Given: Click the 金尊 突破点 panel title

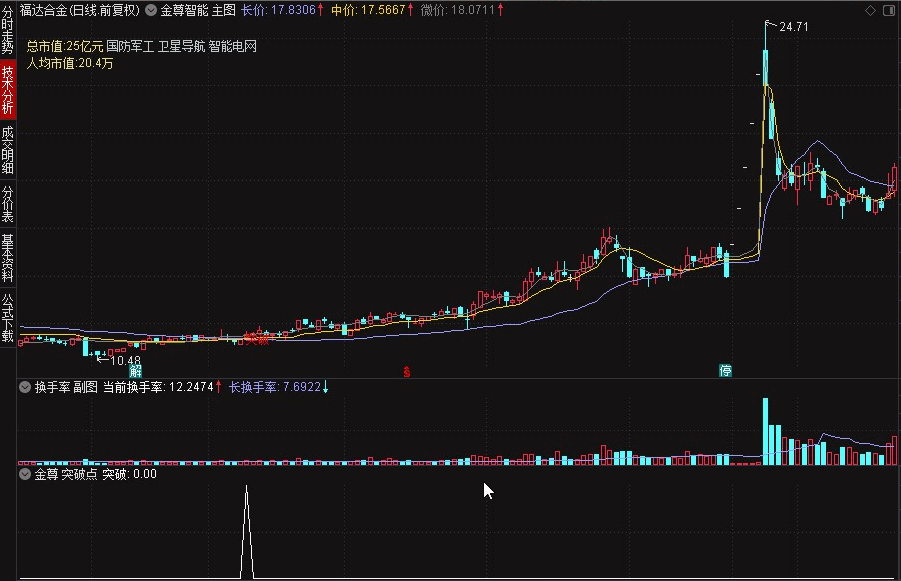Looking at the screenshot, I should (66, 474).
